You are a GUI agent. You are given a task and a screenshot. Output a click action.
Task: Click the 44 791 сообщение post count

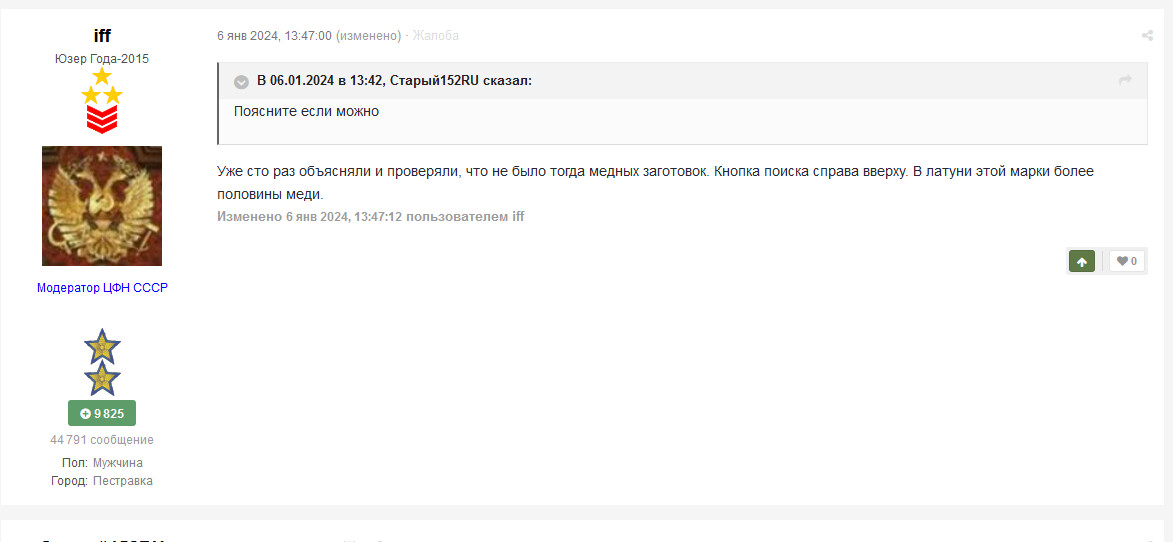[102, 440]
